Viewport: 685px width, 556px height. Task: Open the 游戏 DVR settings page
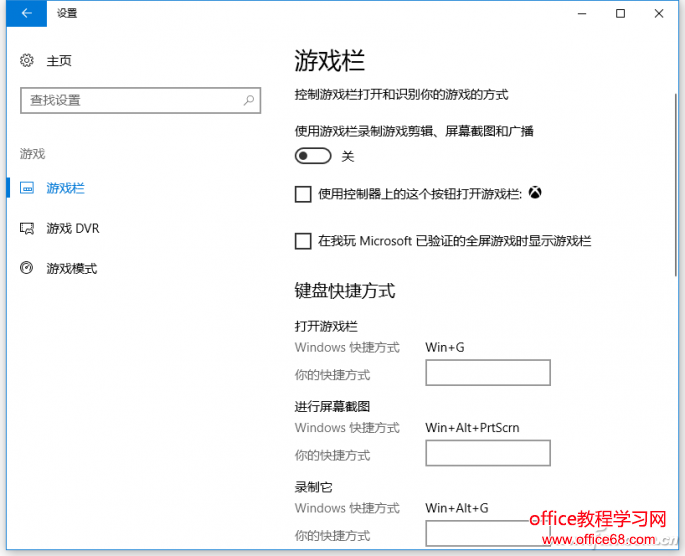click(x=73, y=228)
